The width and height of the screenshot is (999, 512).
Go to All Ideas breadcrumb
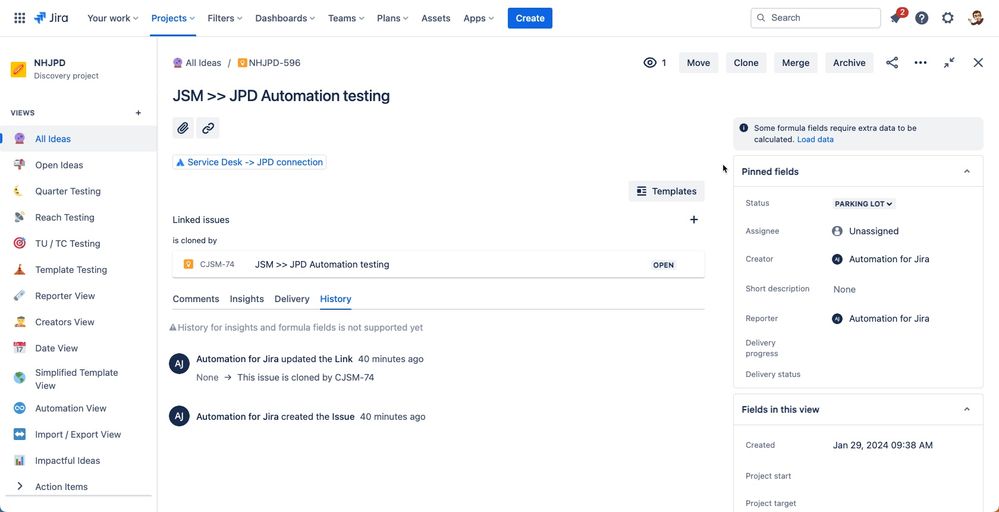pyautogui.click(x=197, y=63)
